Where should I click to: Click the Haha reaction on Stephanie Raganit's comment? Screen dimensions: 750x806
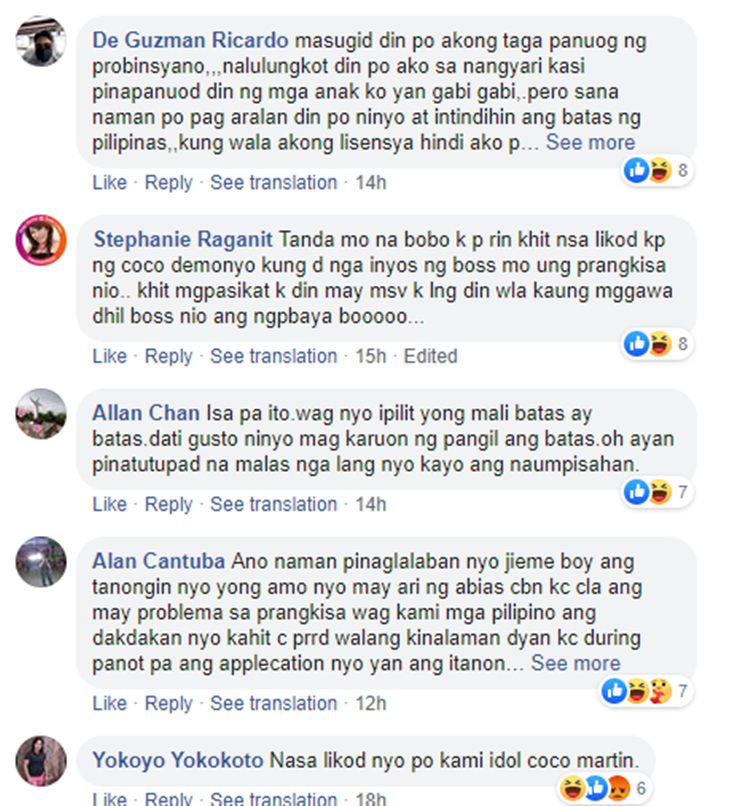pos(660,343)
